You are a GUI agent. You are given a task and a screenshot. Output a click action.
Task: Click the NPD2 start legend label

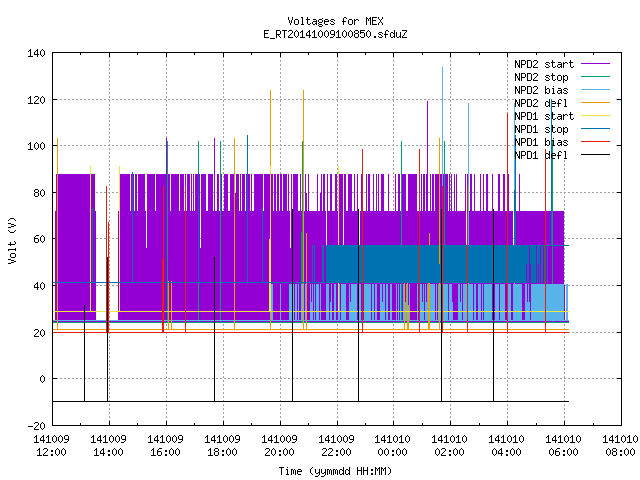pyautogui.click(x=544, y=64)
